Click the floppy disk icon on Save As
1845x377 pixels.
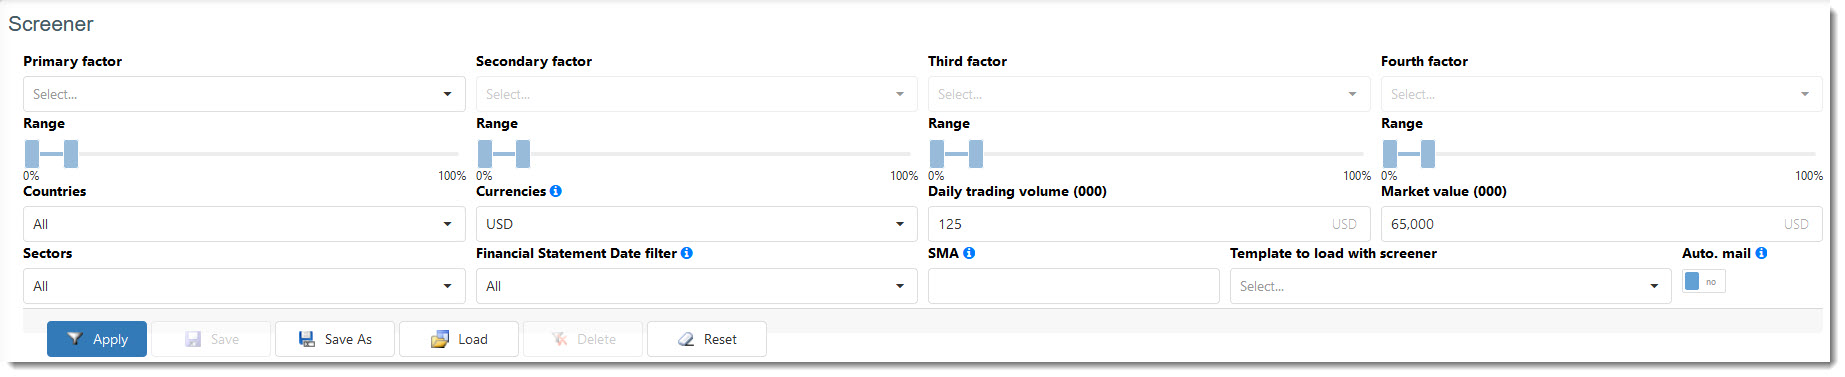(x=307, y=339)
